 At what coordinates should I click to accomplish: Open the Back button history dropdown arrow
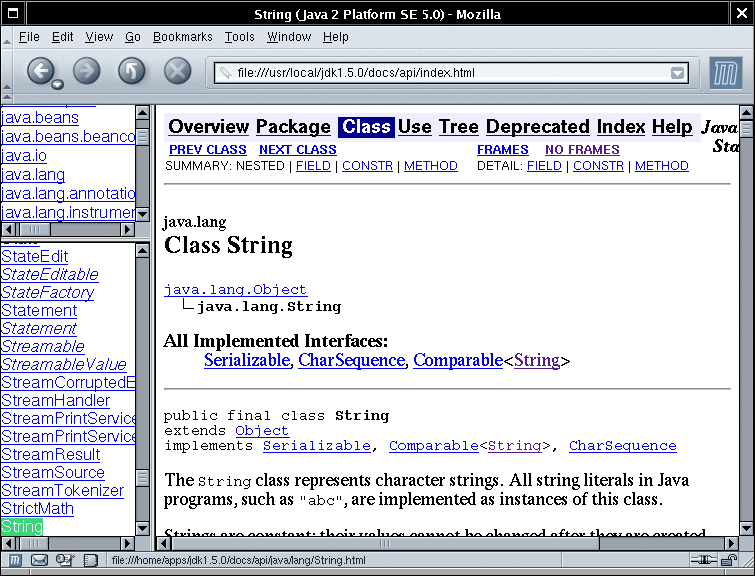coord(58,84)
